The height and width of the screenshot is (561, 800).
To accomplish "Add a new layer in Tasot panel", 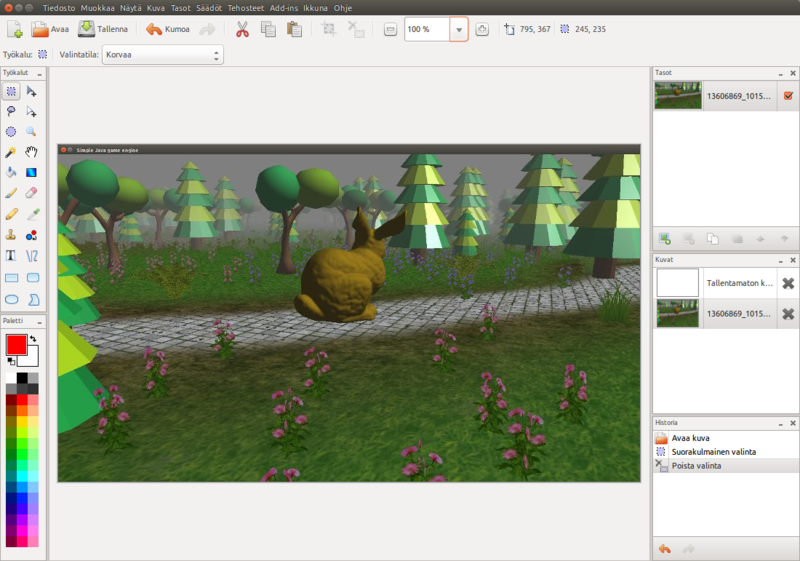I will 664,239.
